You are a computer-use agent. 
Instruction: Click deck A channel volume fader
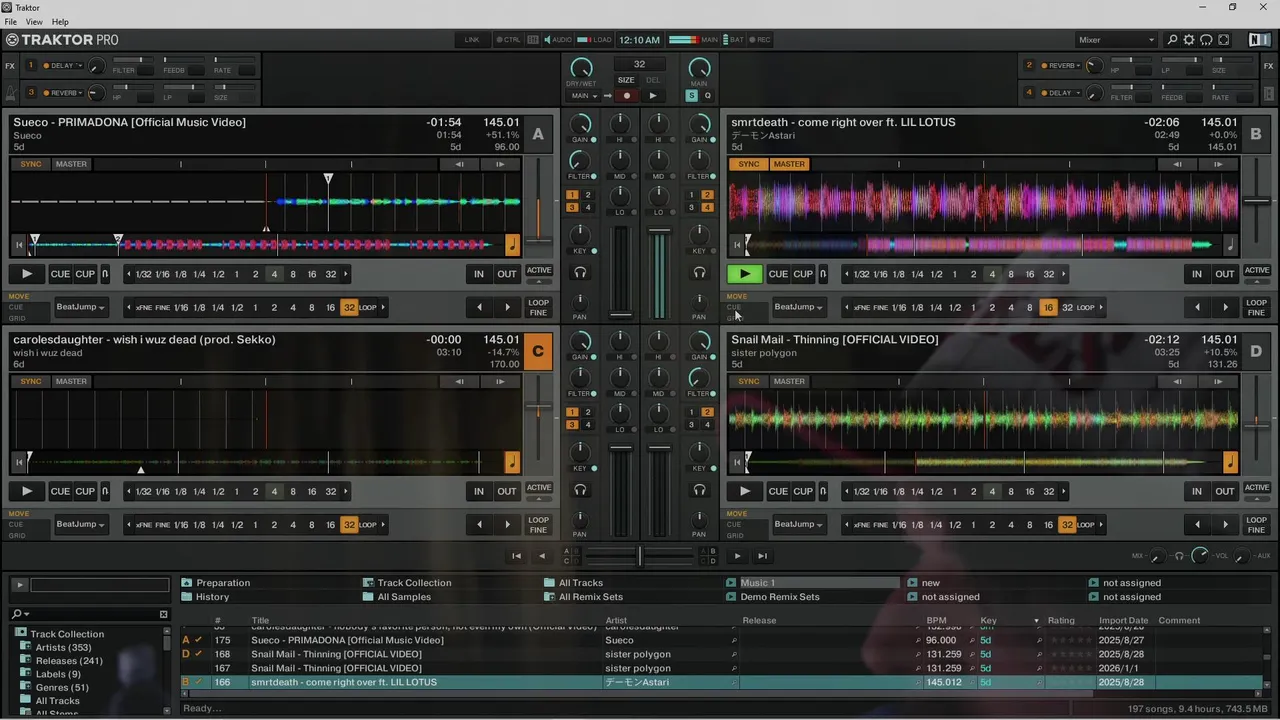(x=621, y=315)
